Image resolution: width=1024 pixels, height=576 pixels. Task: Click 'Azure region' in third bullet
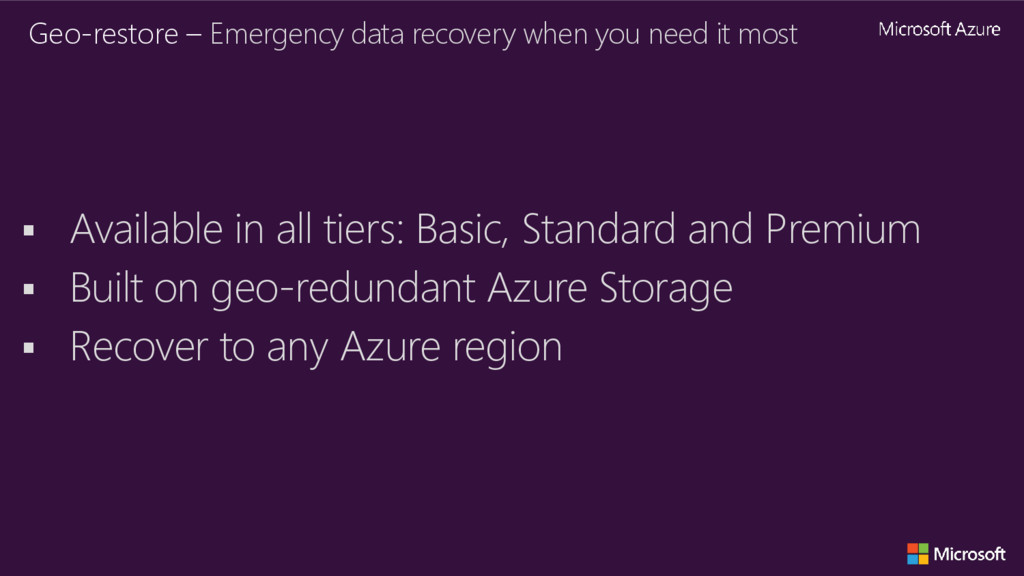pos(451,348)
